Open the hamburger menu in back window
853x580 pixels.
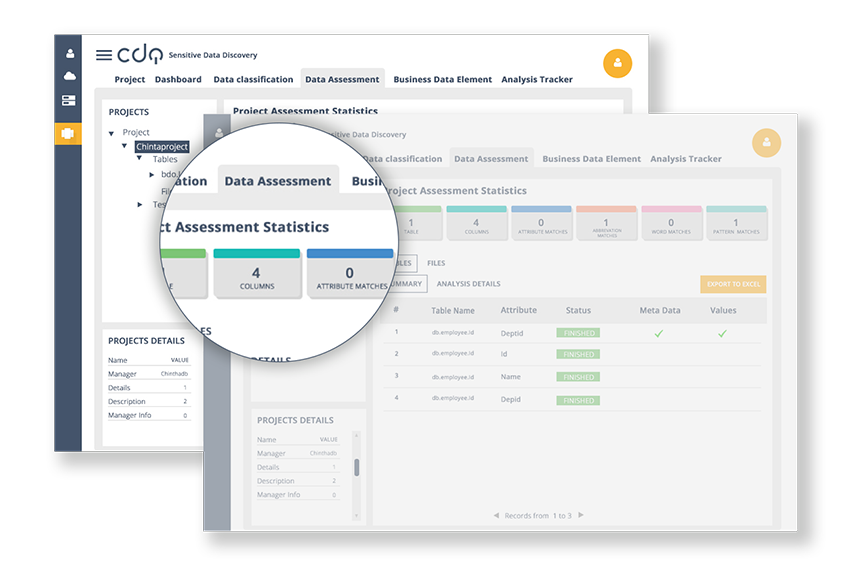tap(104, 55)
